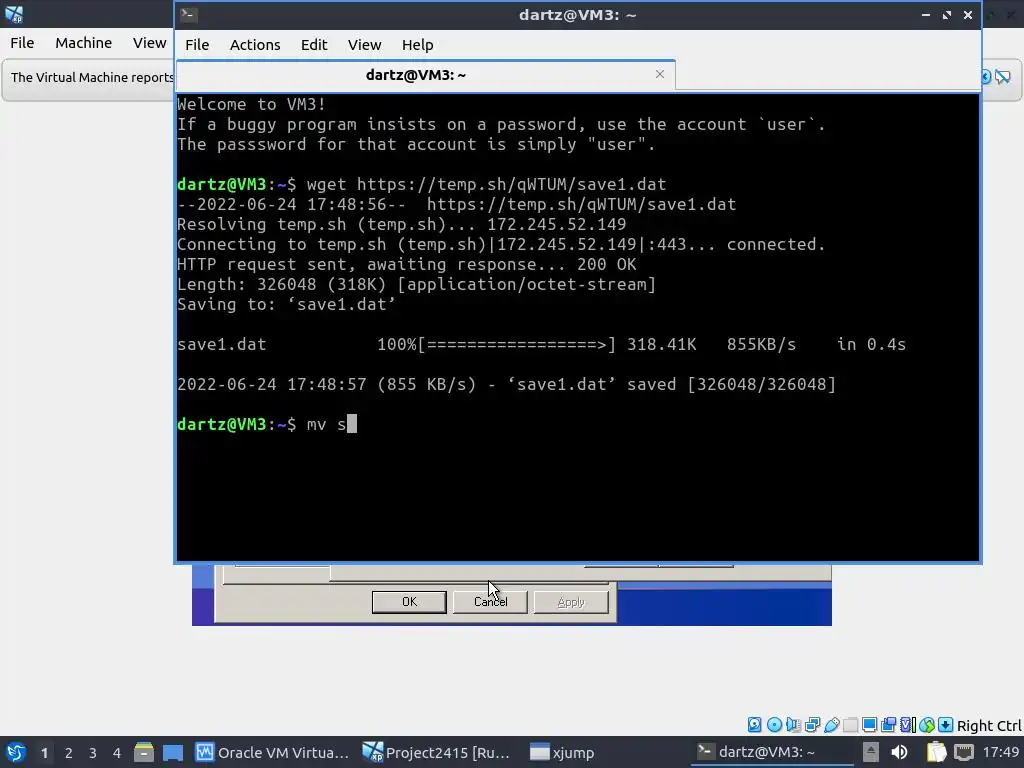Screen dimensions: 1024x768
Task: Click the 'Saving to: save1.dat' line
Action: click(286, 304)
